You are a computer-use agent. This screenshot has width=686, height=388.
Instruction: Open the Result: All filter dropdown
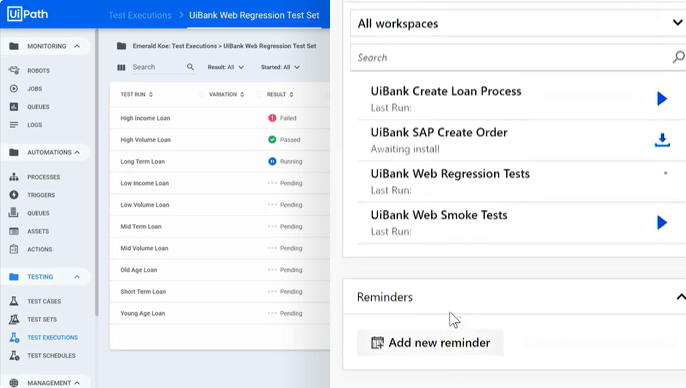[x=225, y=67]
